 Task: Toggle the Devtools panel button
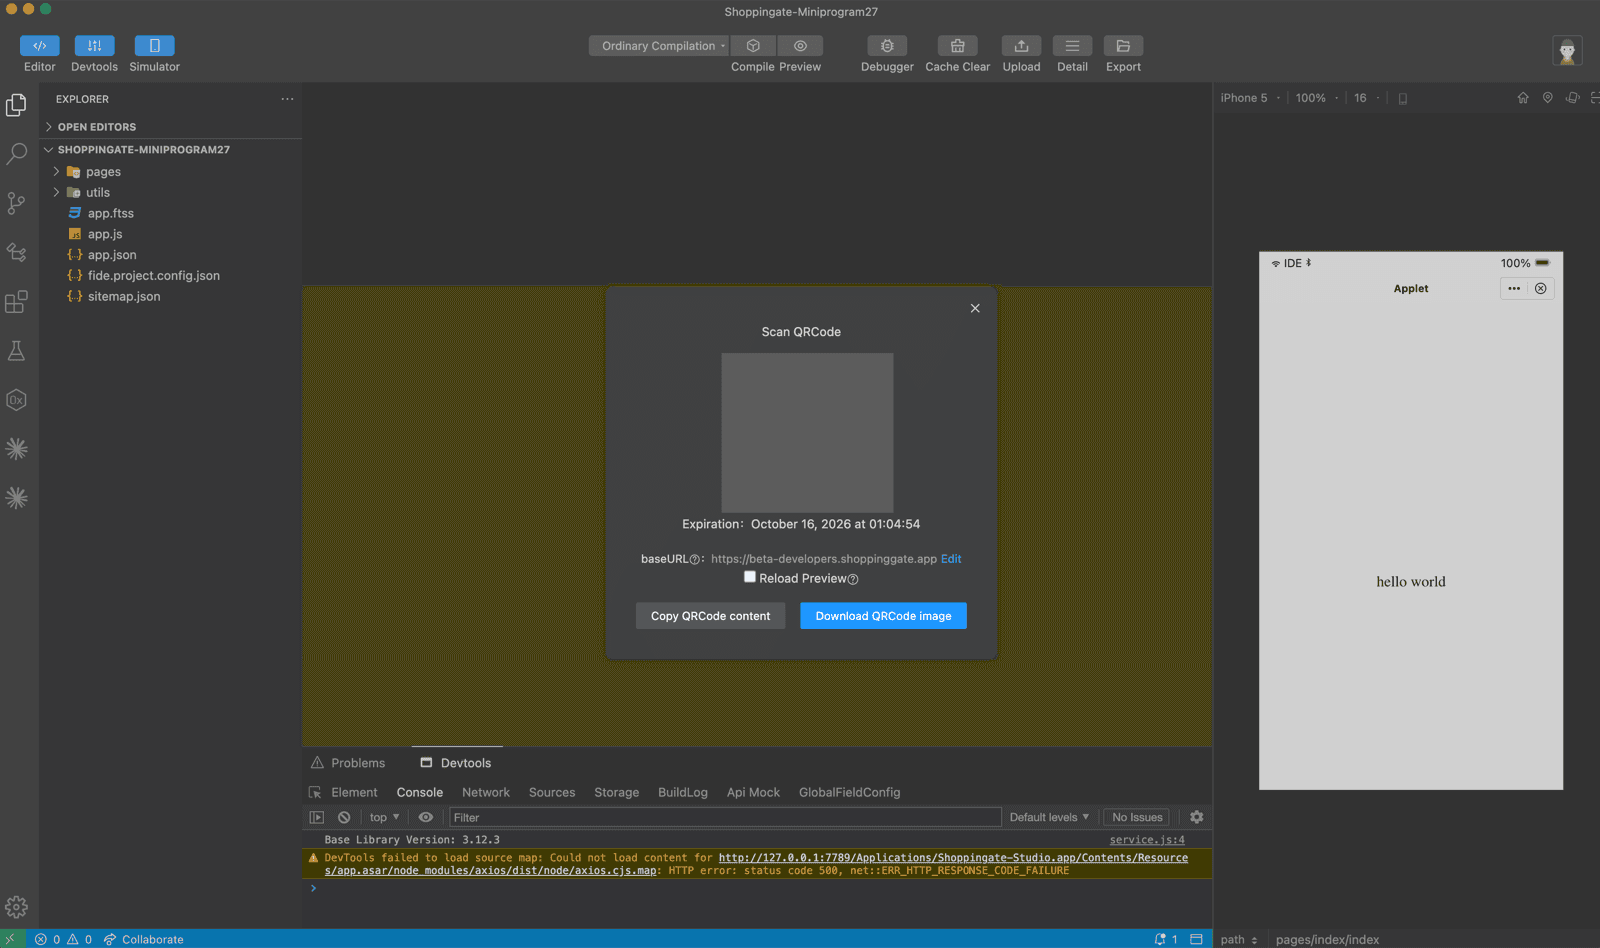(x=94, y=46)
